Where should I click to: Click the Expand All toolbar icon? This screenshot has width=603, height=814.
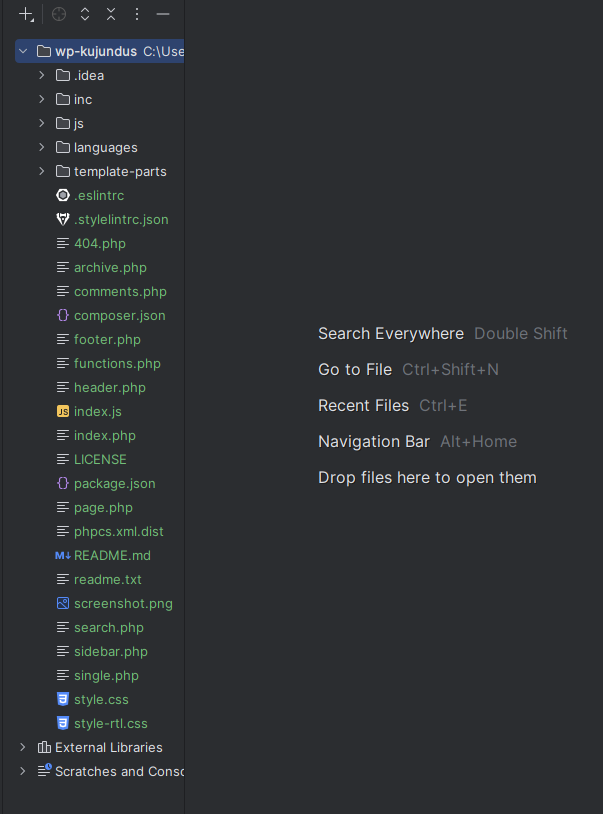point(85,14)
